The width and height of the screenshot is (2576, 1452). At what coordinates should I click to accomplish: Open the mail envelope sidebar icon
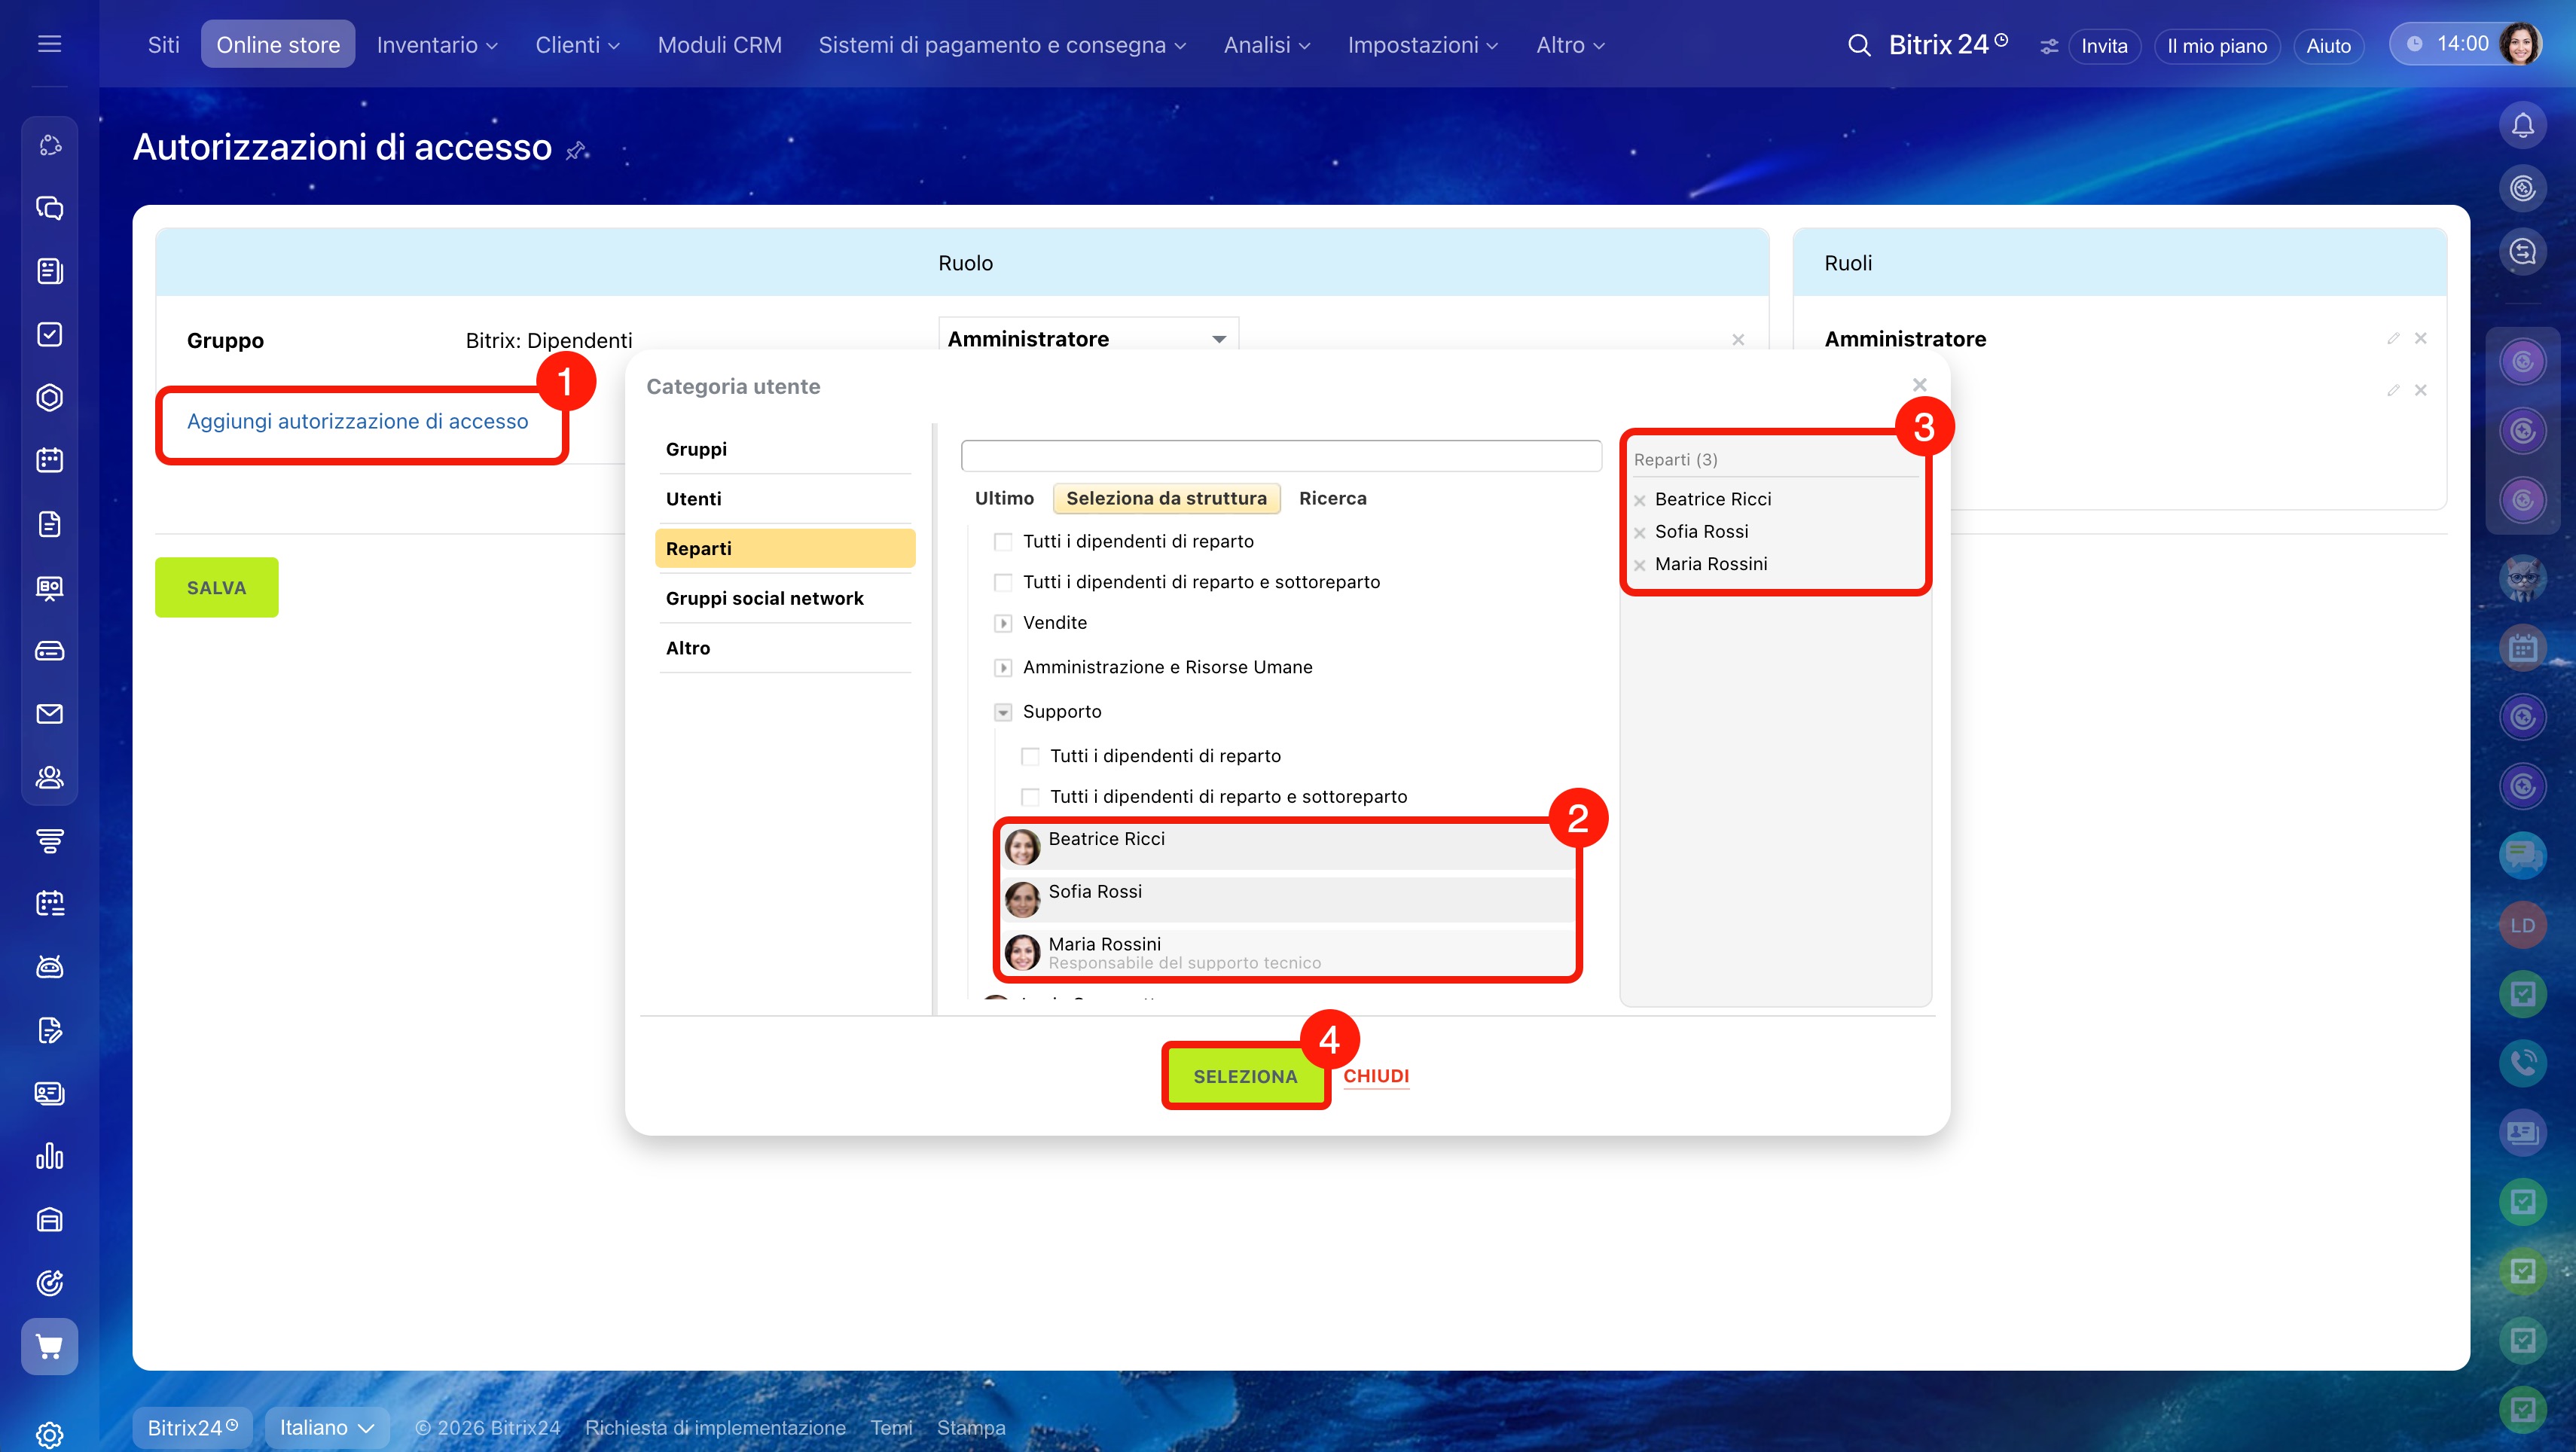coord(49,714)
